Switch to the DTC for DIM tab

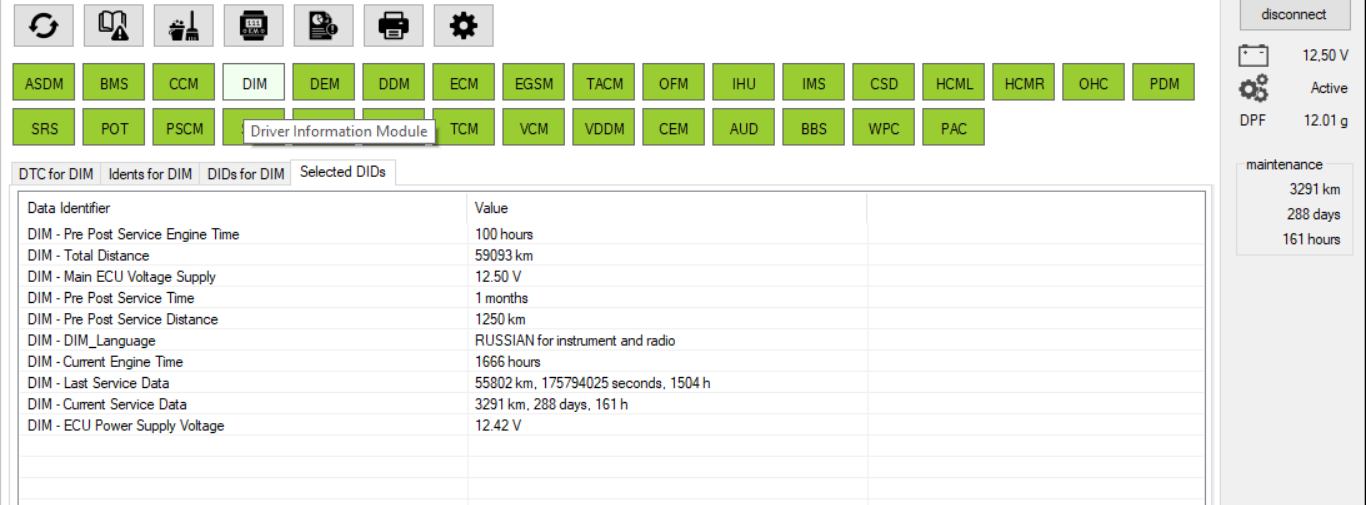point(56,174)
